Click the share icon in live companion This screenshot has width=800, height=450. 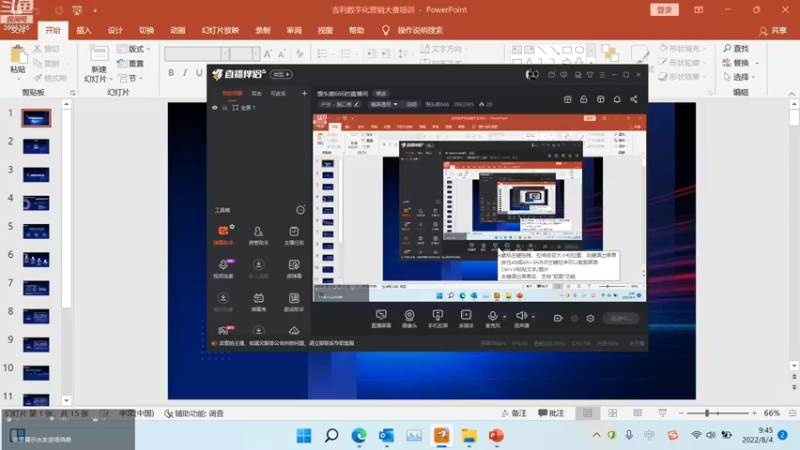(634, 99)
